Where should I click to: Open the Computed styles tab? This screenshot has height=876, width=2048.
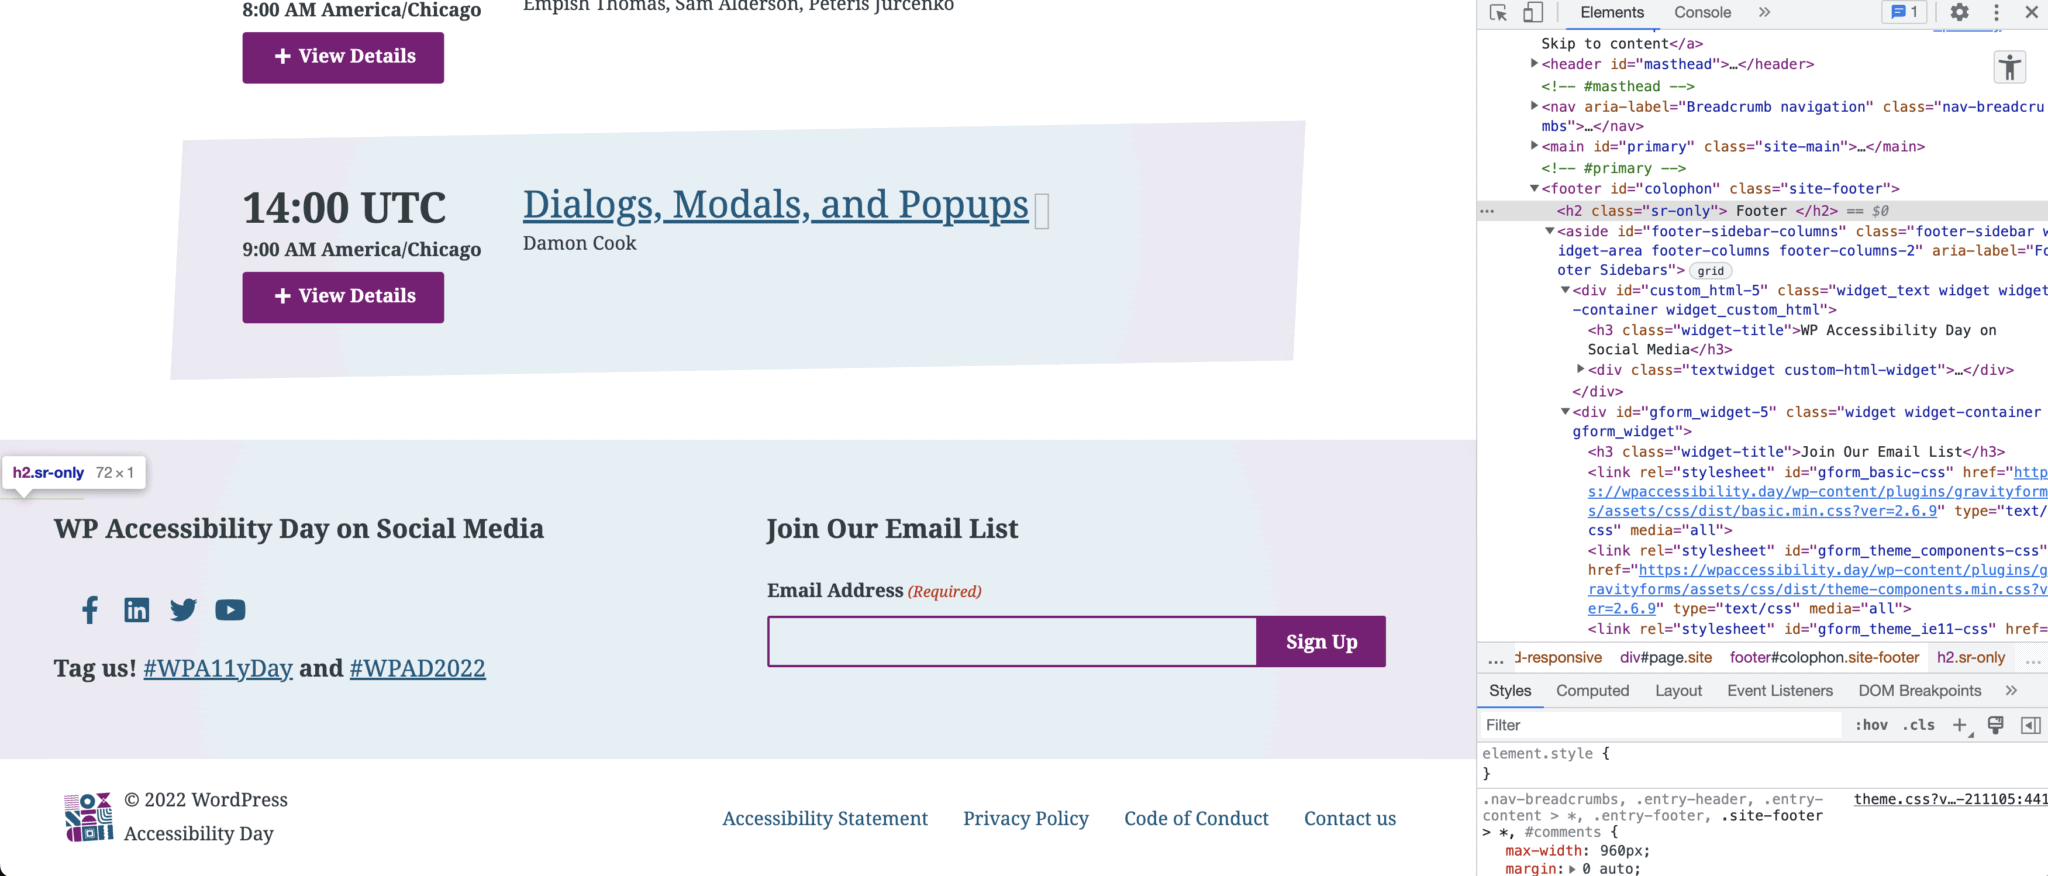[x=1592, y=690]
